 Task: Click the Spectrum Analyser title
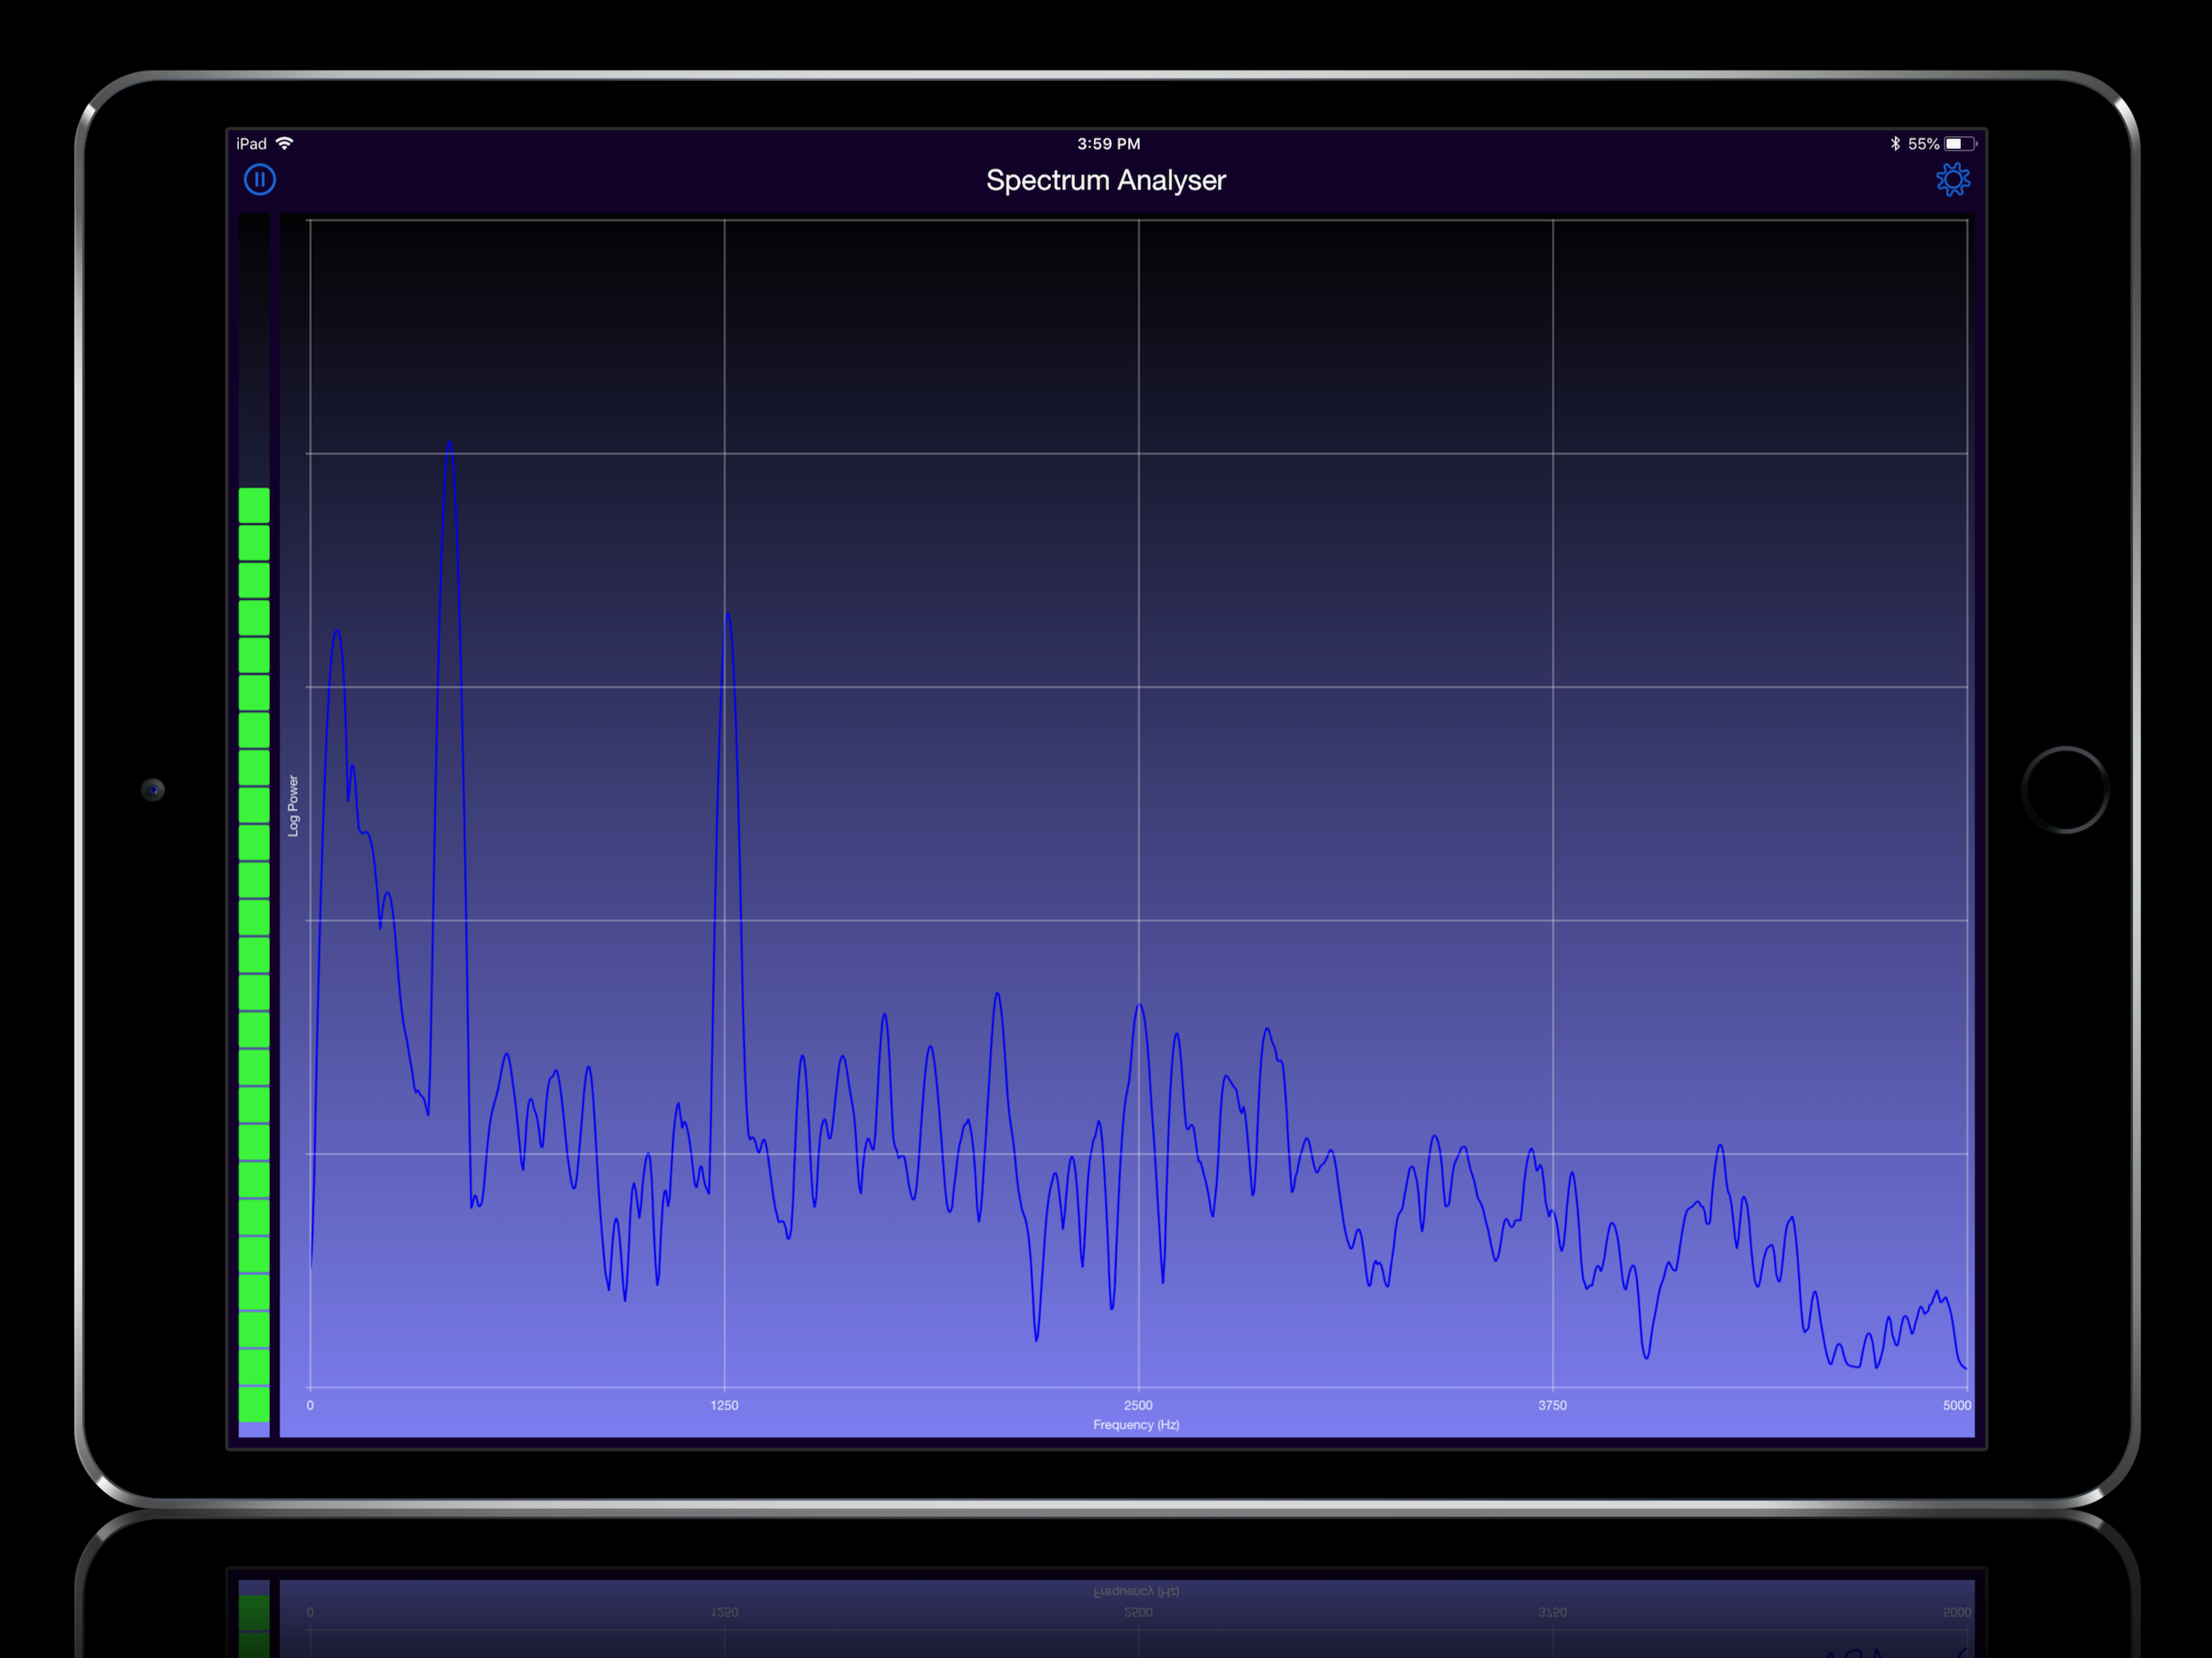point(1105,180)
